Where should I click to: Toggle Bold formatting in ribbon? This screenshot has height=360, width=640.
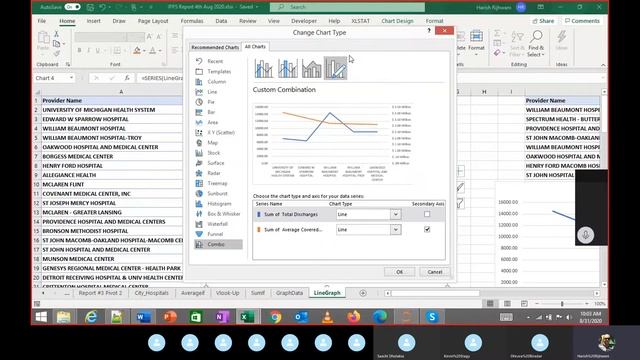[79, 50]
